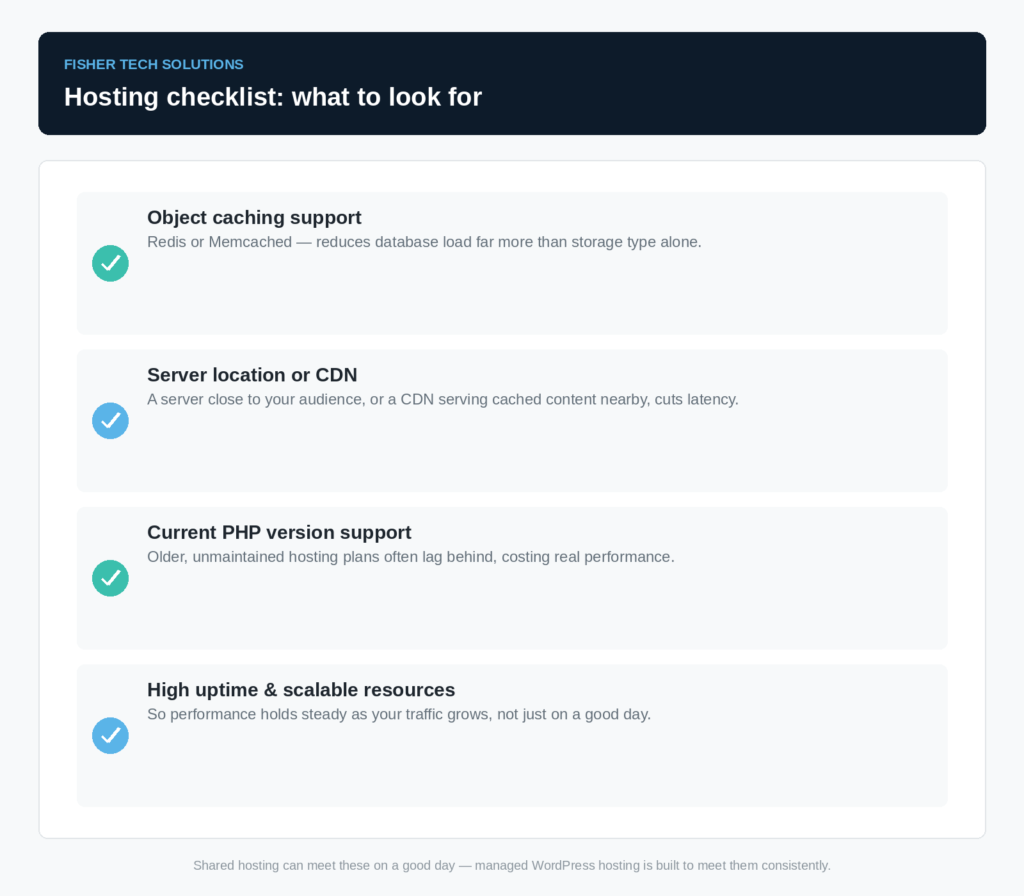Select the 'Server location or CDN' heading
This screenshot has height=896, width=1024.
pos(252,375)
